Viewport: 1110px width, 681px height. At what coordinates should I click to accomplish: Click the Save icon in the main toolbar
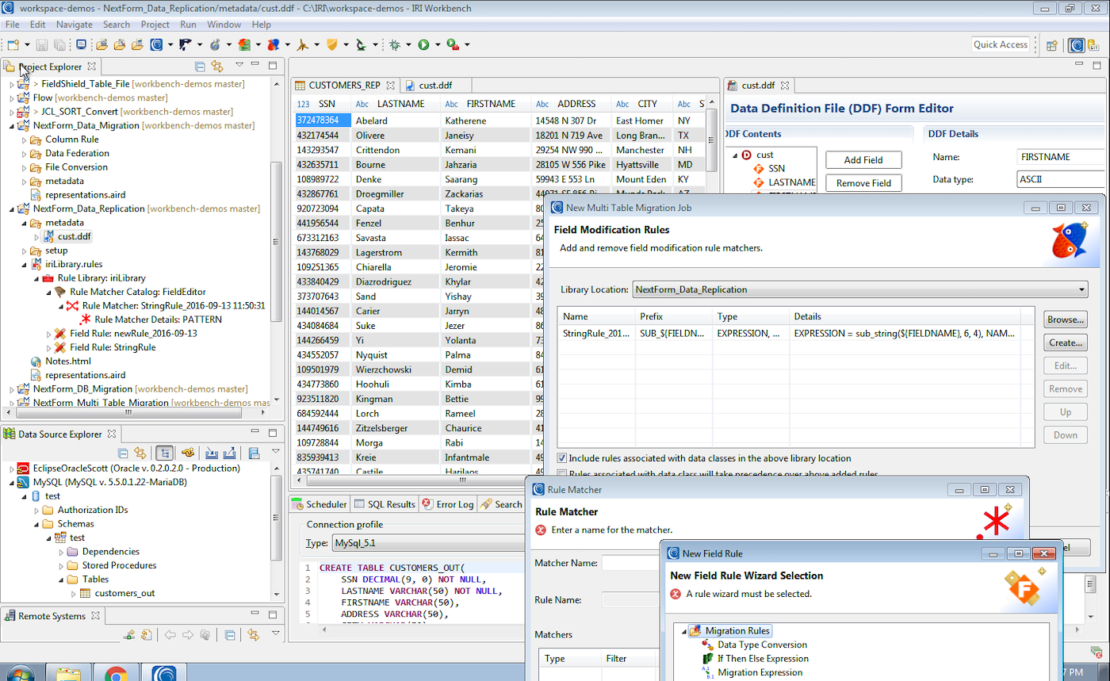tap(40, 44)
